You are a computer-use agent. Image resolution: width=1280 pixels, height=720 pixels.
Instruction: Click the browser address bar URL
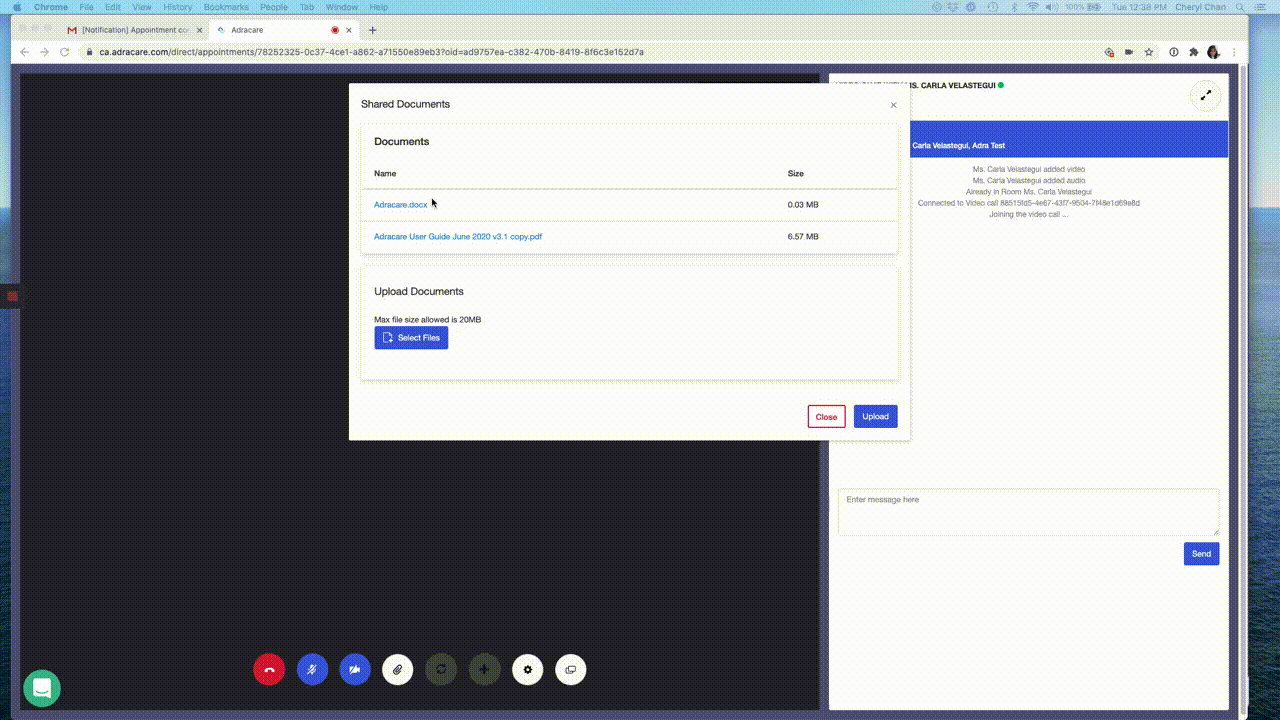pyautogui.click(x=371, y=52)
